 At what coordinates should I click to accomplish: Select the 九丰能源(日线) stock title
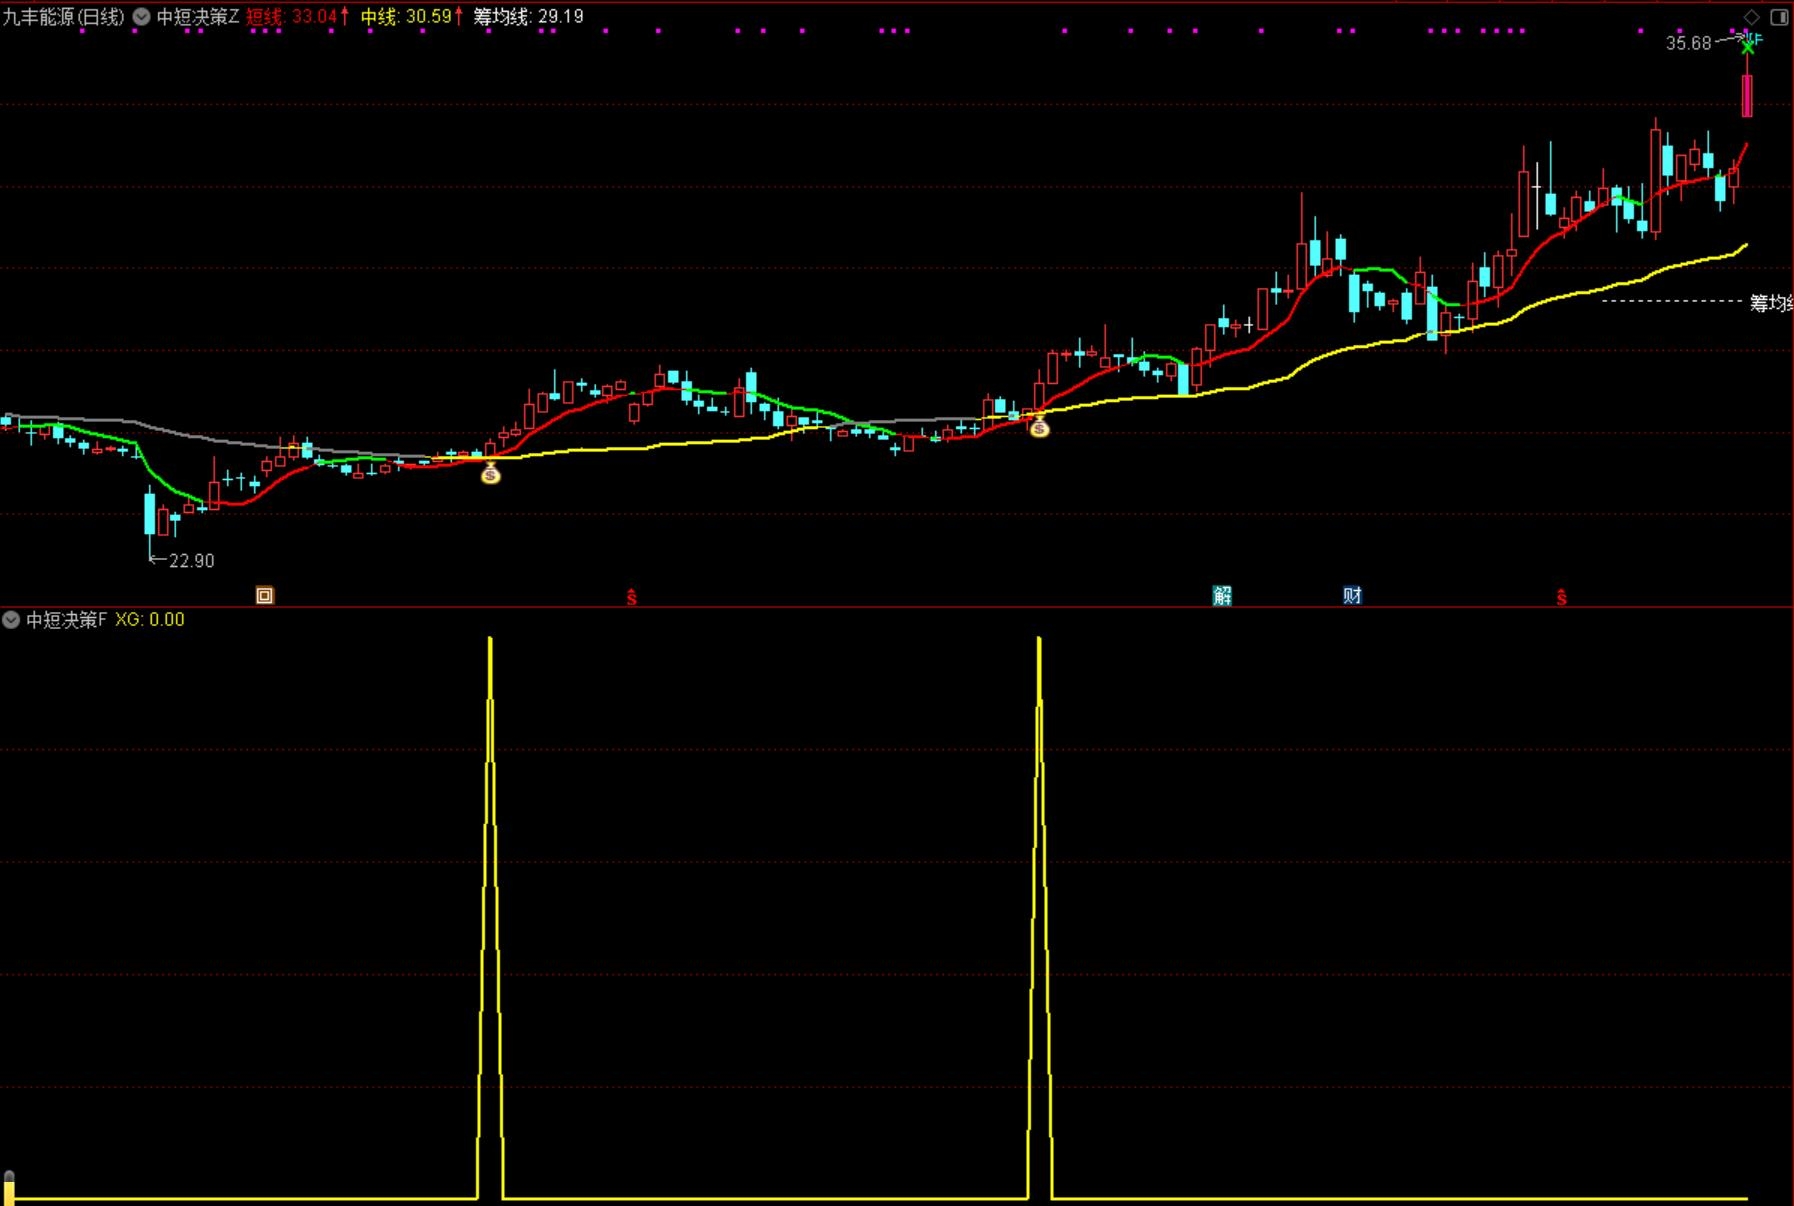pos(64,17)
